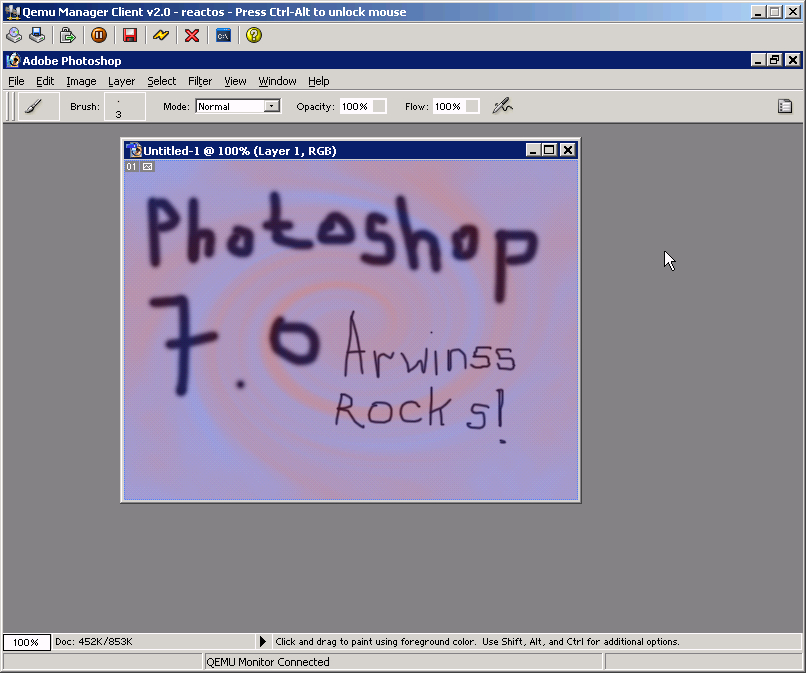Screen dimensions: 806x673
Task: Click the Doc: 452K/853K status text
Action: 94,642
